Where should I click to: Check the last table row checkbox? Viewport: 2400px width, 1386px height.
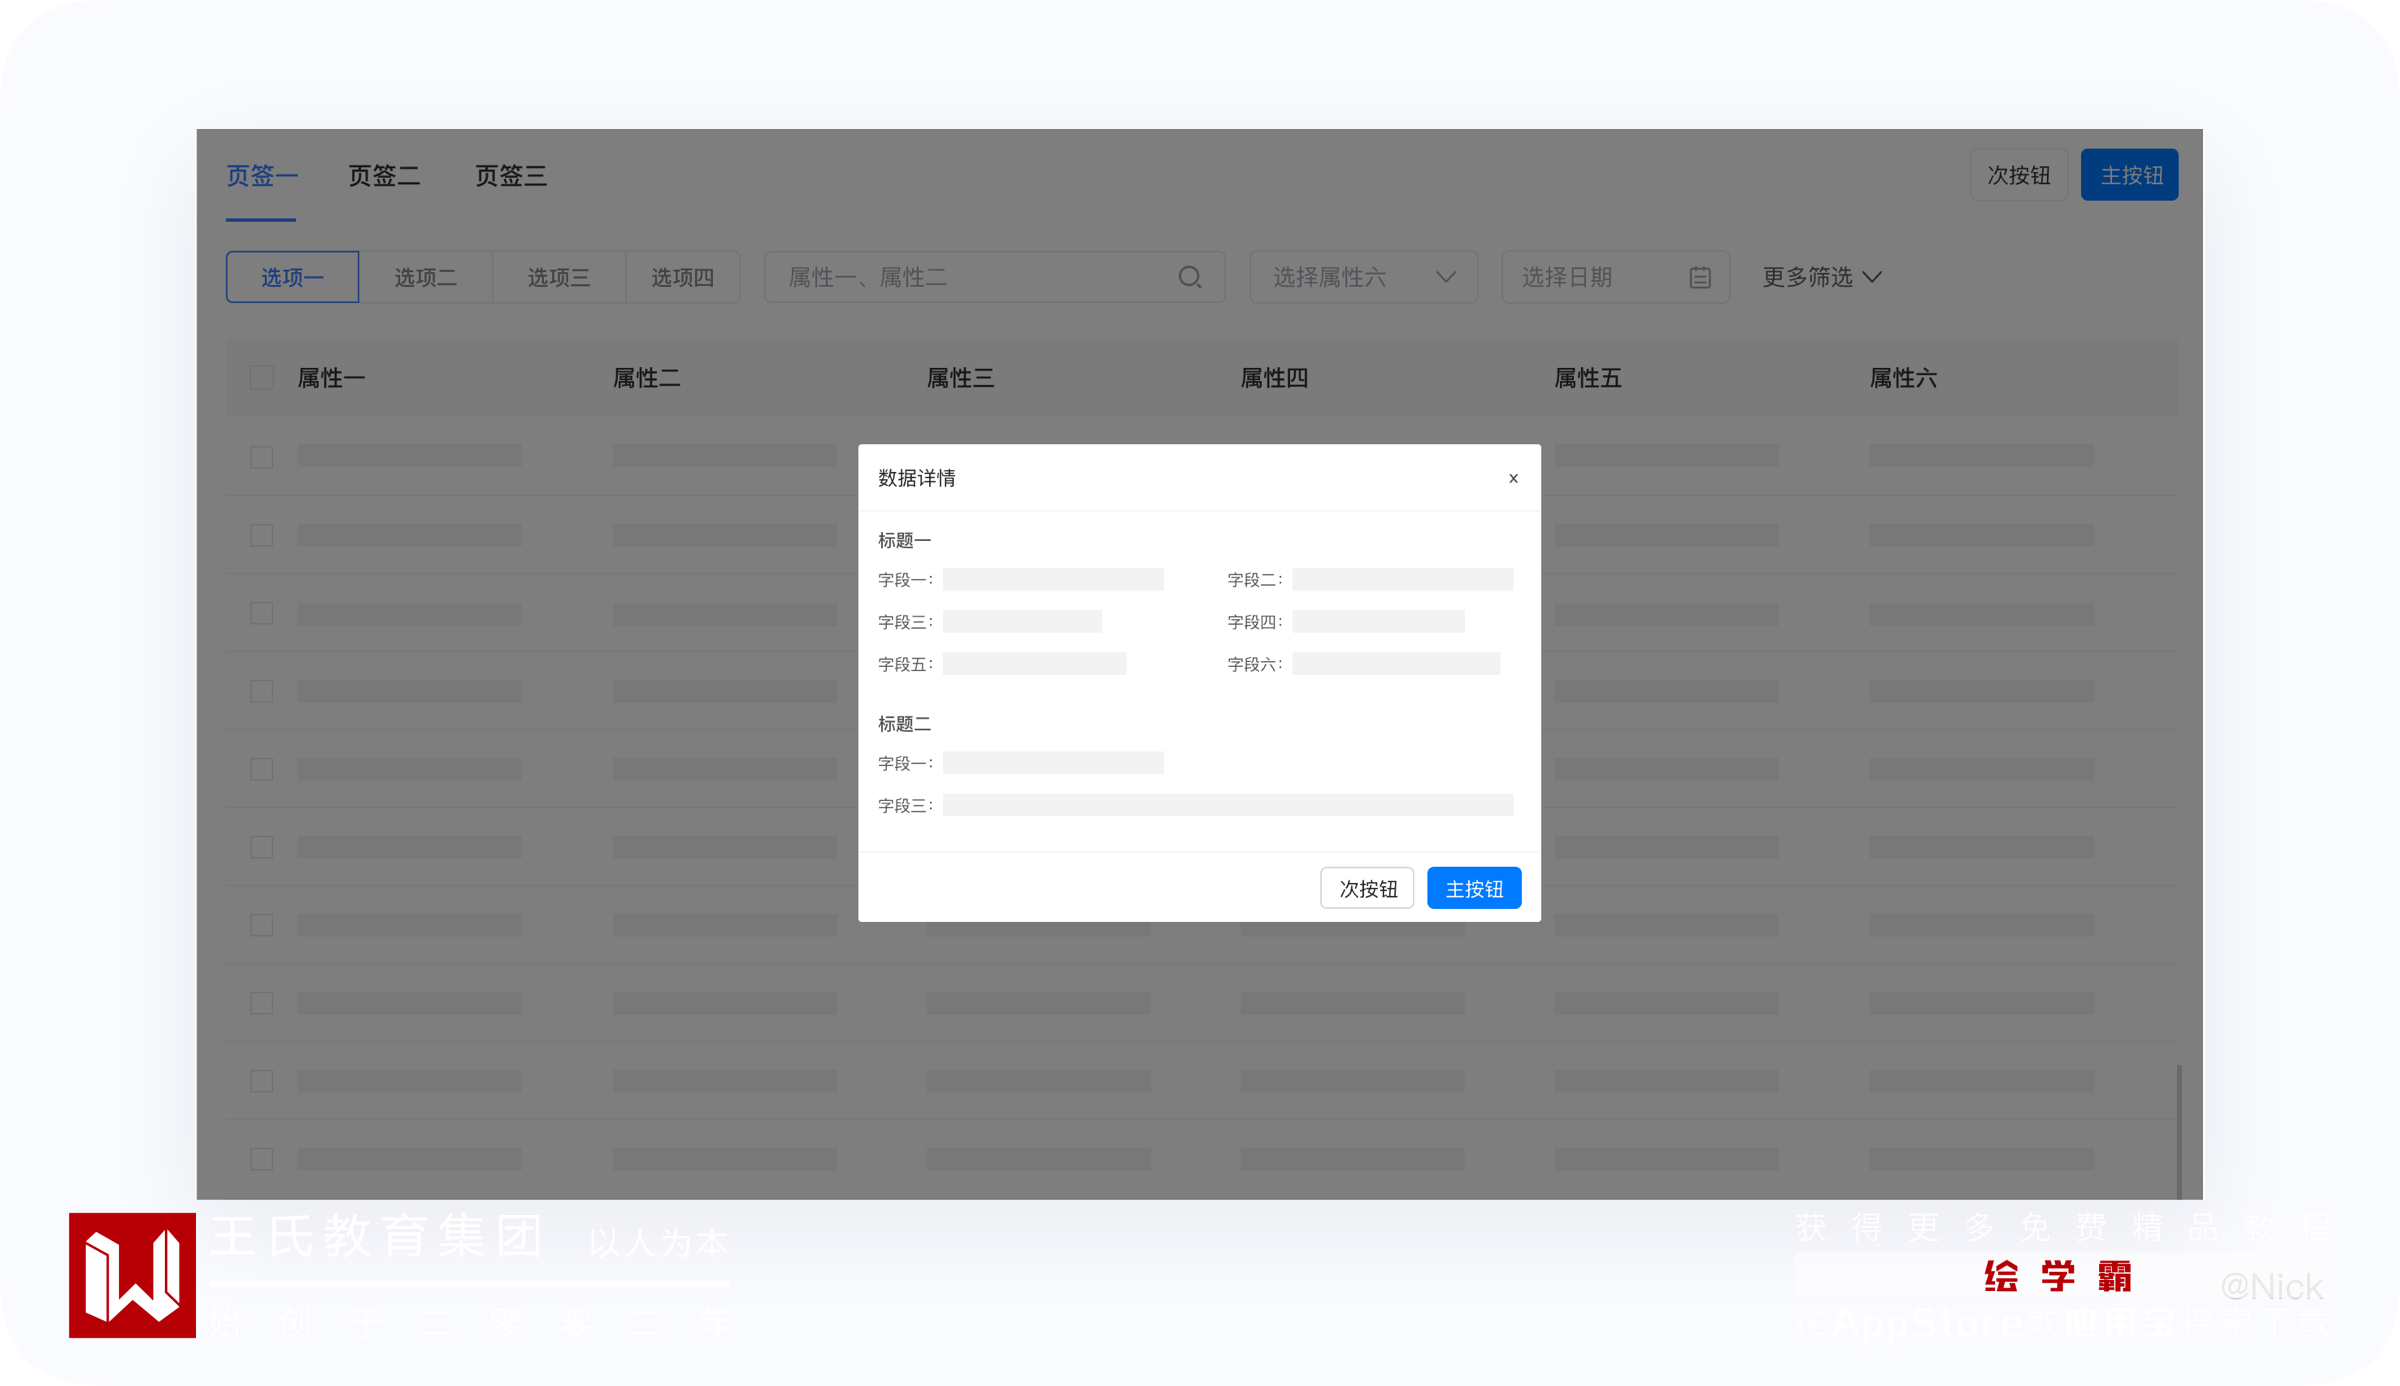[261, 1159]
